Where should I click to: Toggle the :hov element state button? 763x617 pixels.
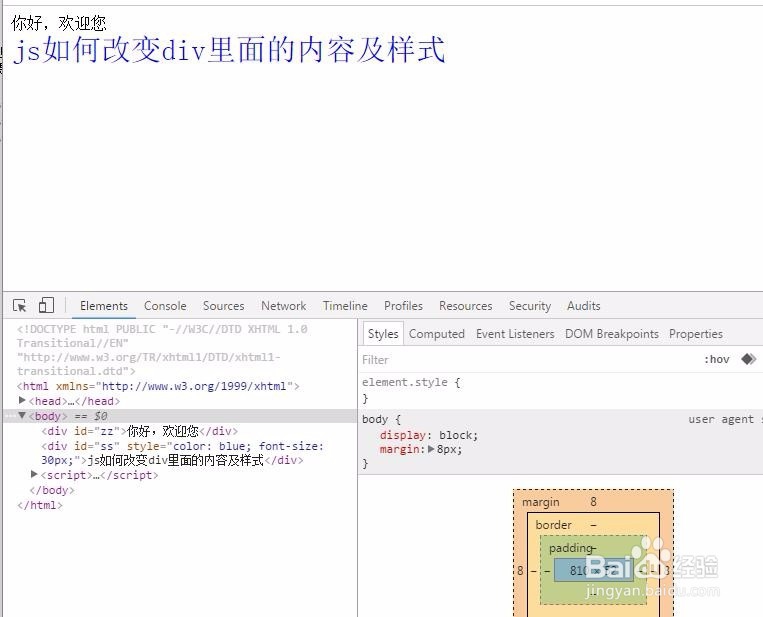click(x=717, y=360)
